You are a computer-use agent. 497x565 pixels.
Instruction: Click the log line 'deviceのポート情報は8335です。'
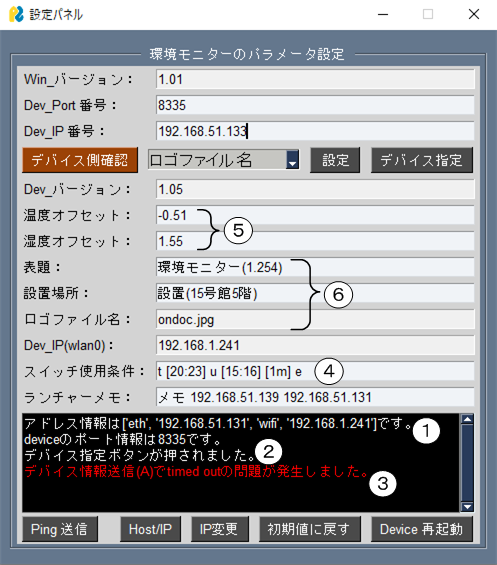tap(123, 439)
